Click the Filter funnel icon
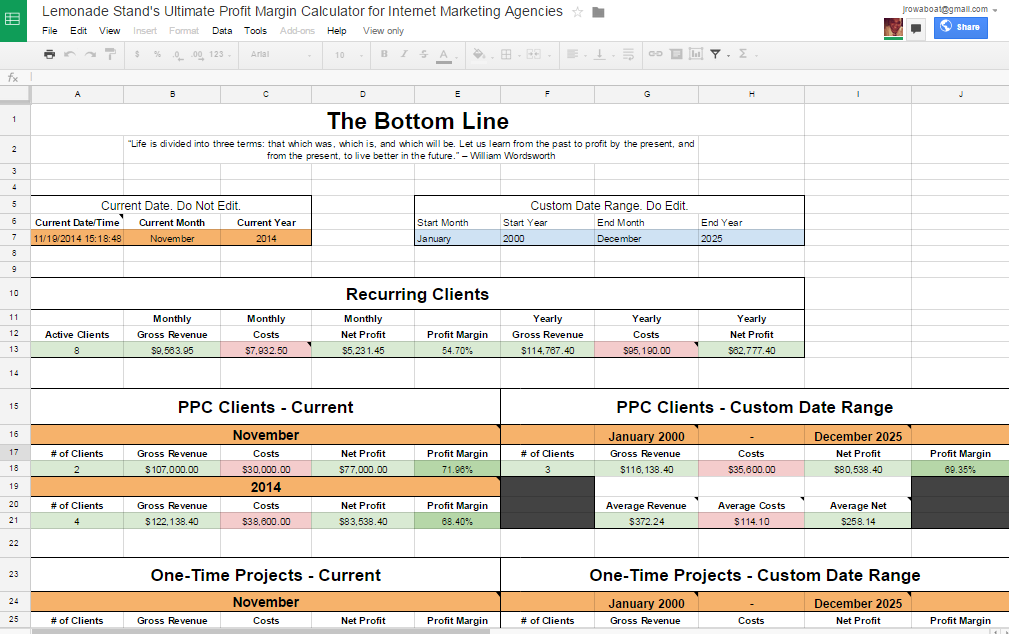Screen dimensions: 1009x634 715,54
